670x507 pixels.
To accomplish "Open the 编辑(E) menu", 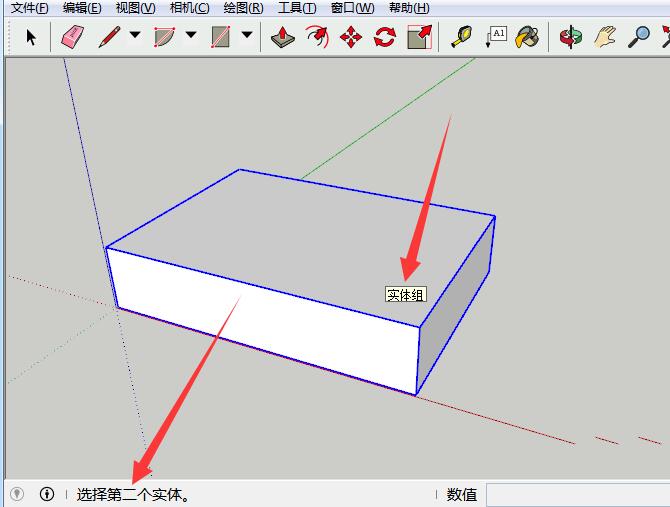I will (x=82, y=8).
